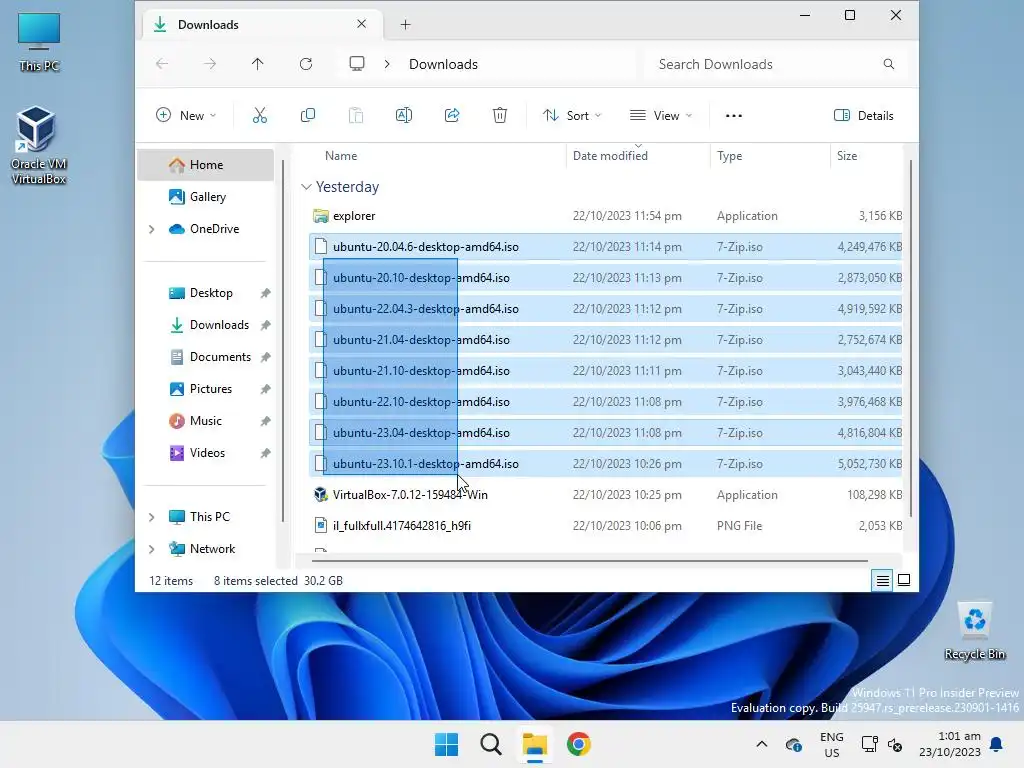
Task: Expand This PC tree node
Action: [152, 517]
